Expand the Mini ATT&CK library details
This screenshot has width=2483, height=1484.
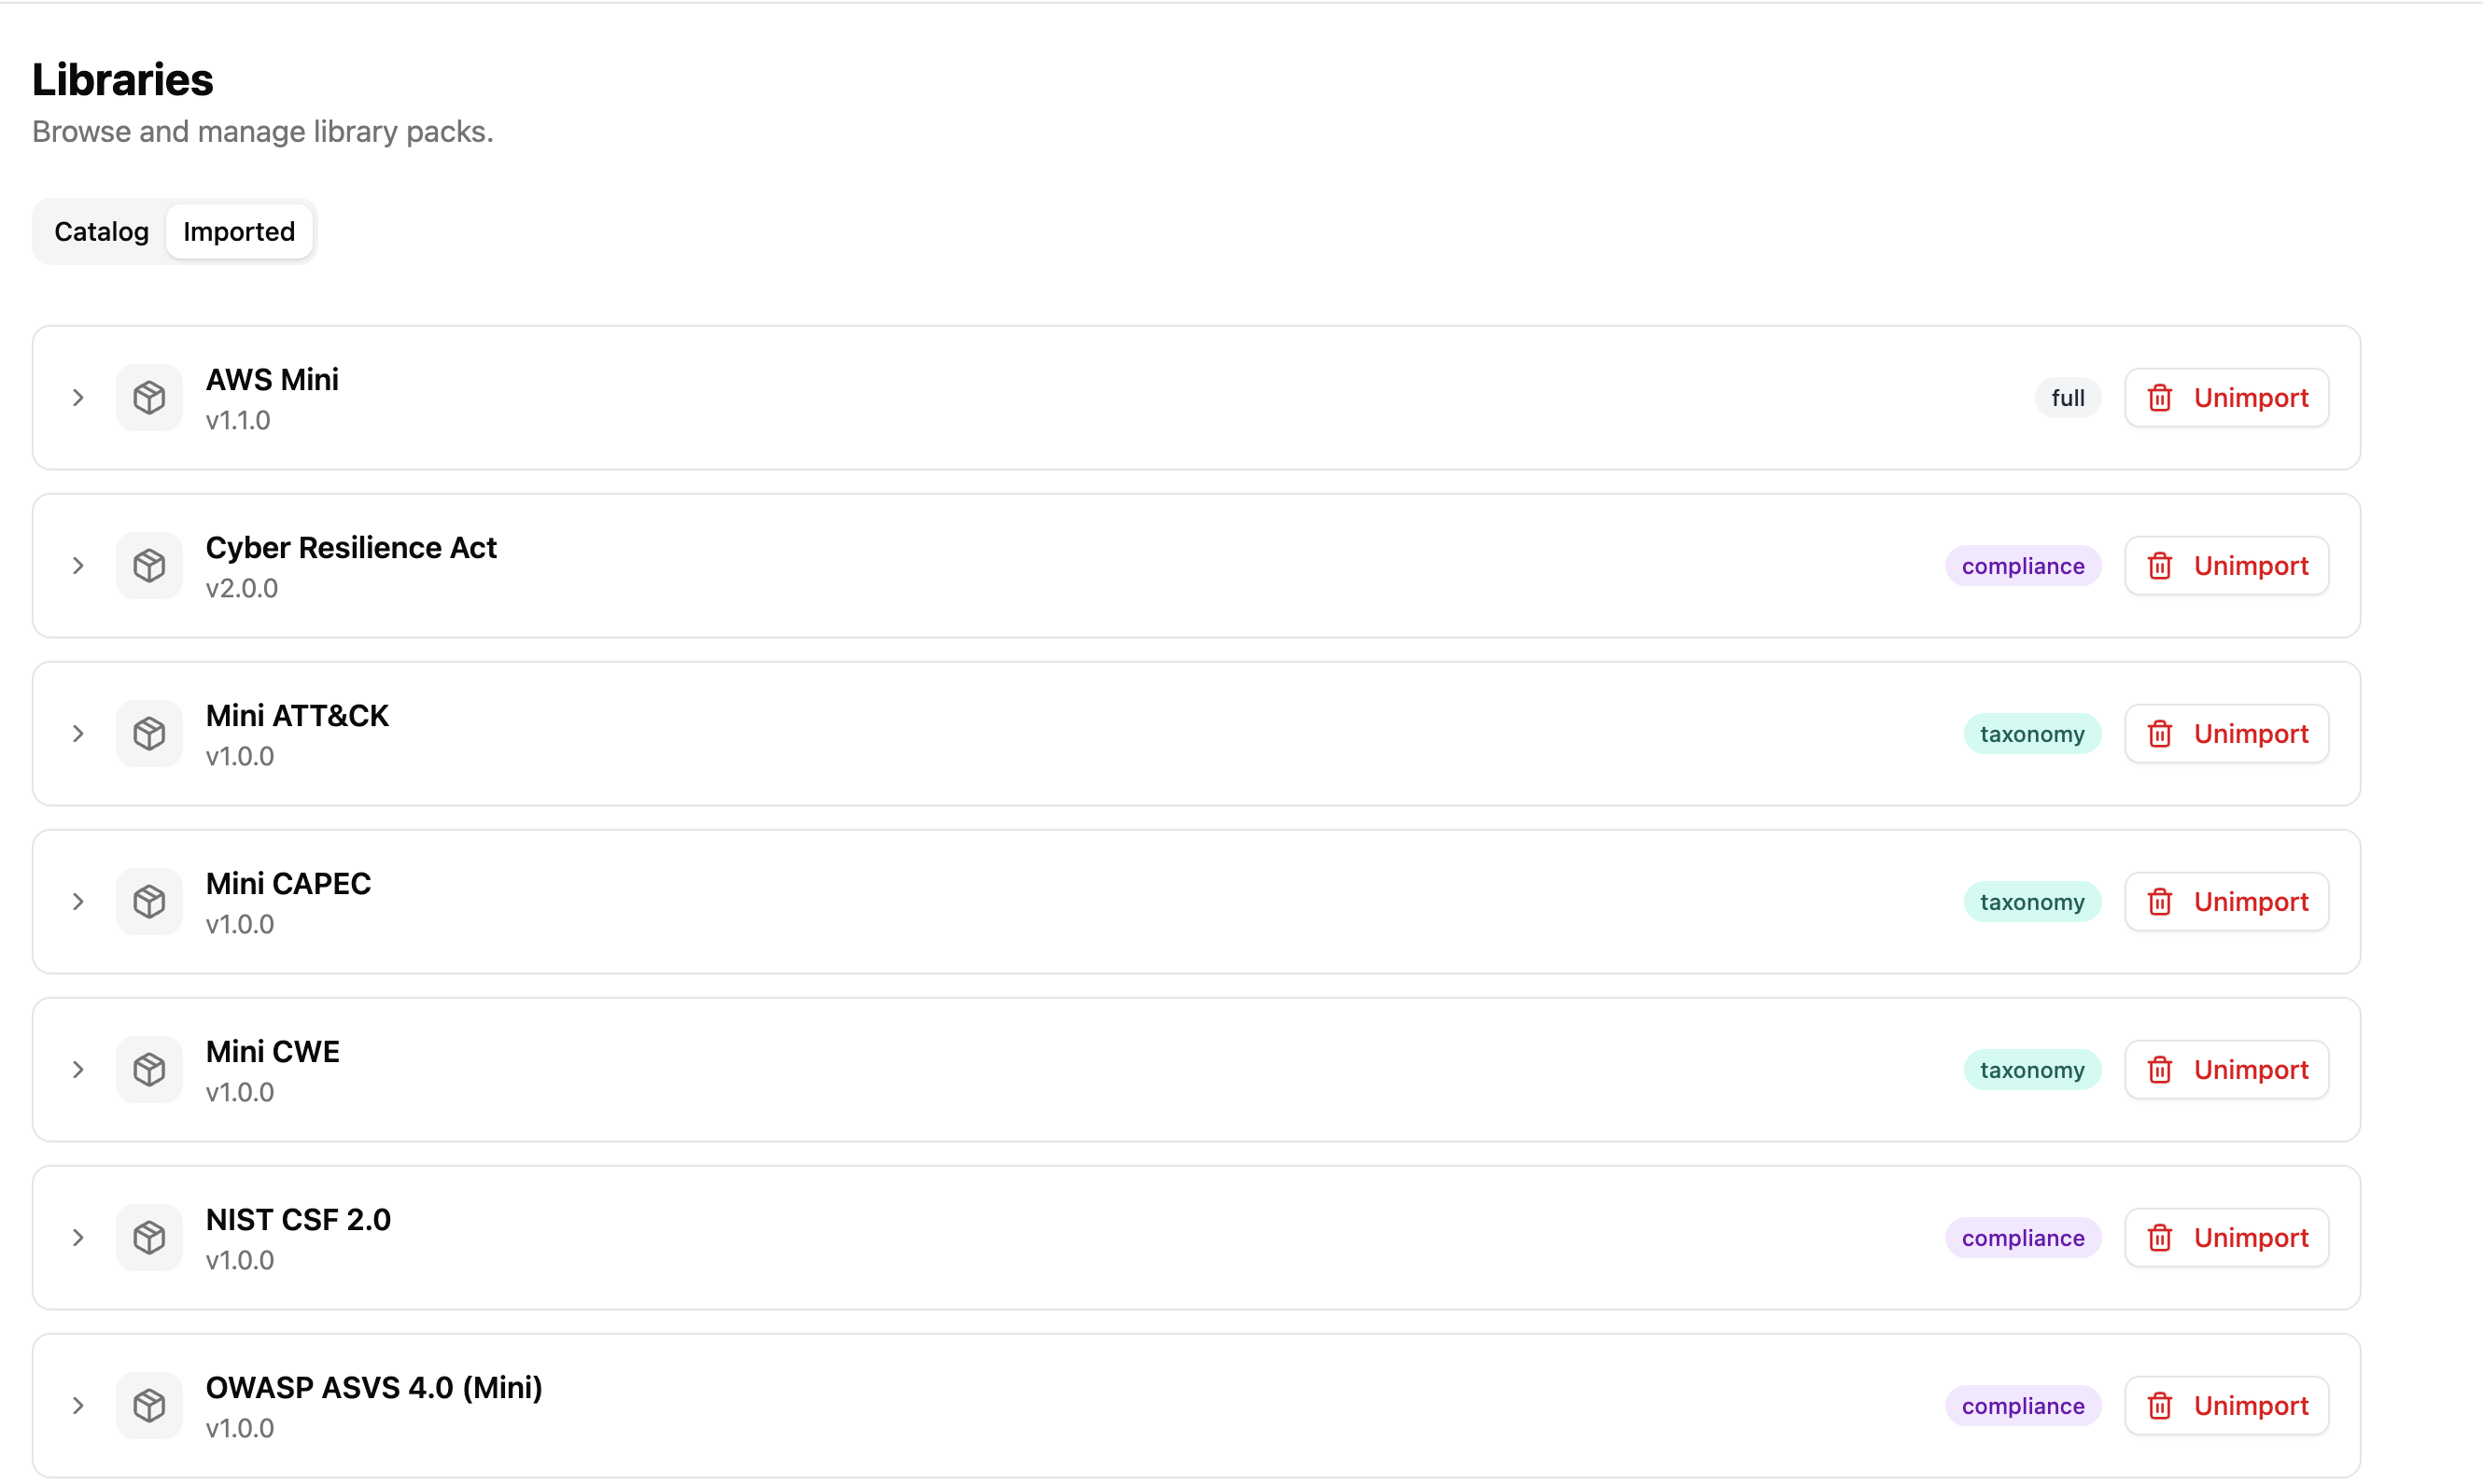[78, 734]
